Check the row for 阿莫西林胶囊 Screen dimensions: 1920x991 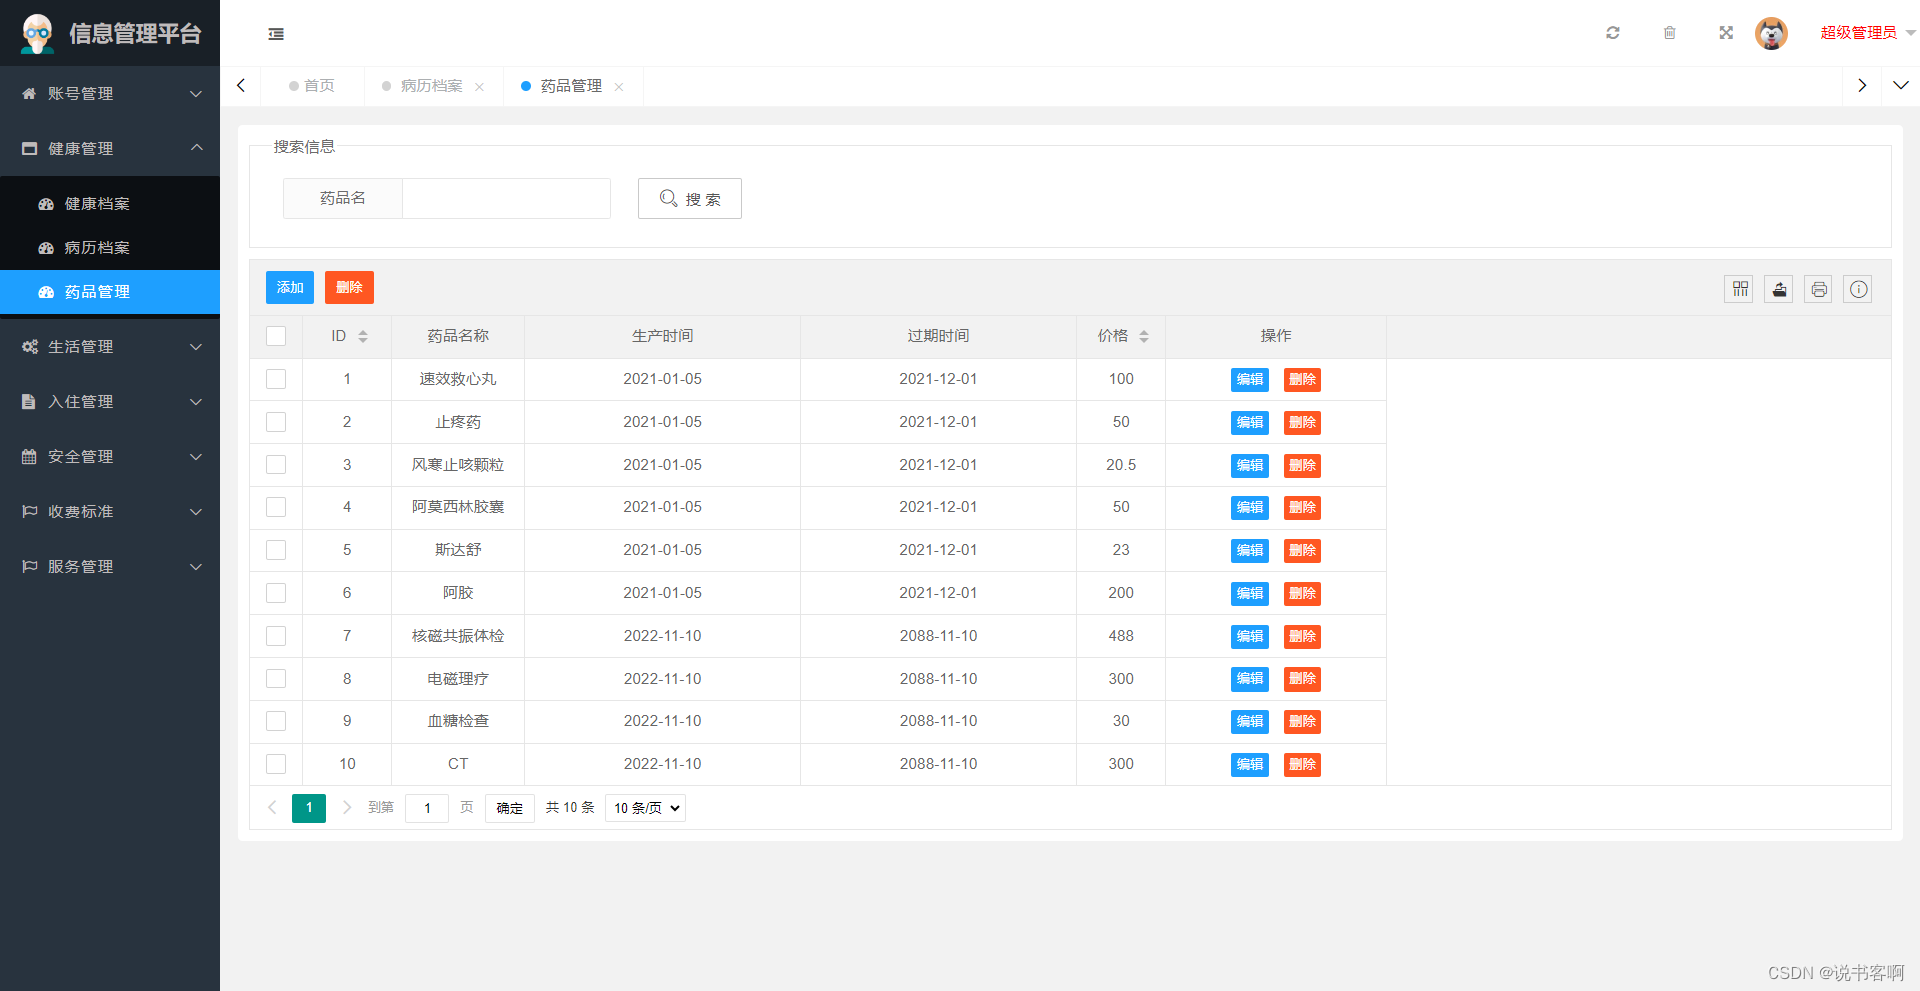(x=276, y=507)
